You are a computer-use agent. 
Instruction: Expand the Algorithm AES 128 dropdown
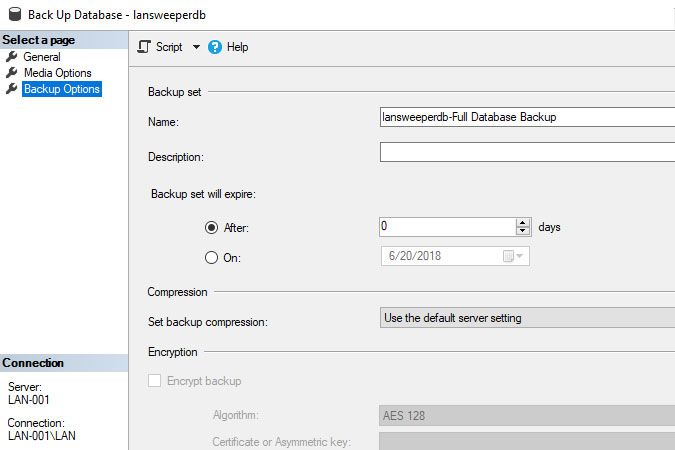coord(527,414)
